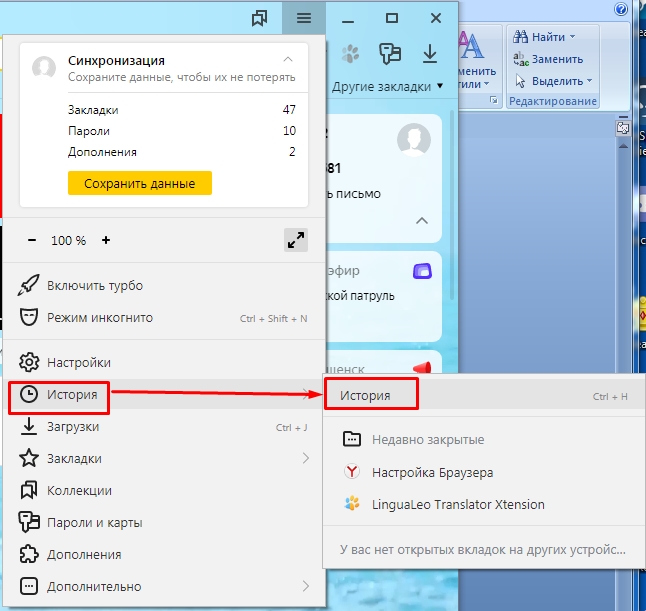The image size is (646, 611).
Task: Open Дополнения in main menu
Action: [164, 555]
